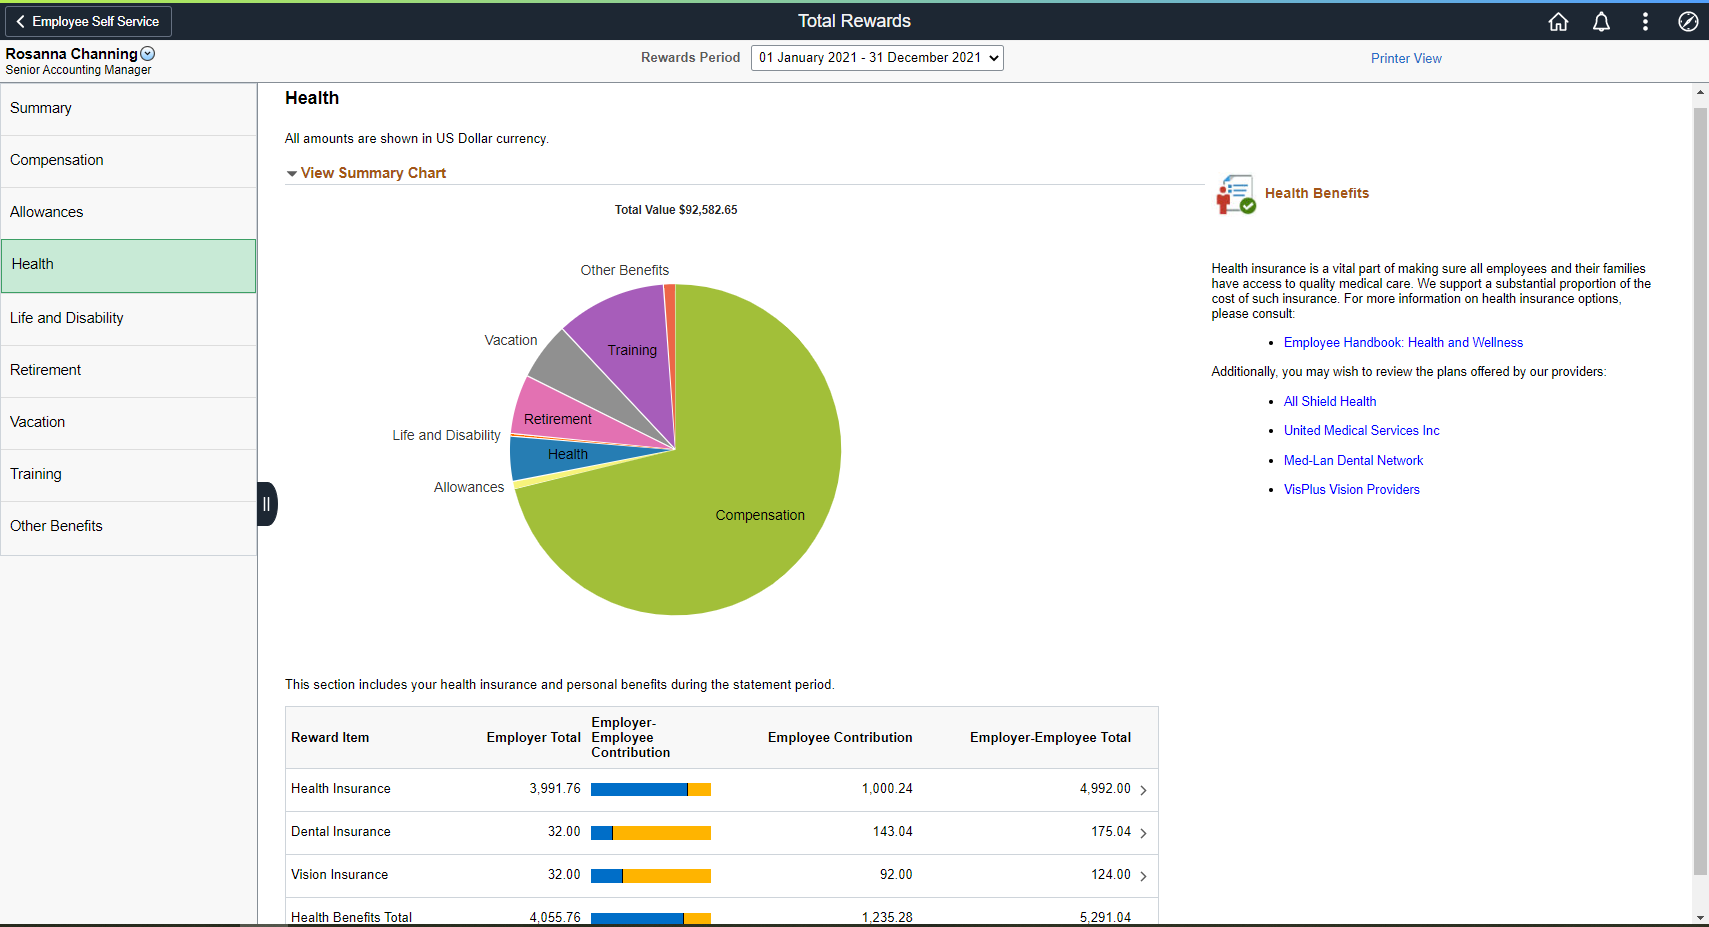Open the notifications bell
This screenshot has height=927, width=1709.
(1601, 22)
